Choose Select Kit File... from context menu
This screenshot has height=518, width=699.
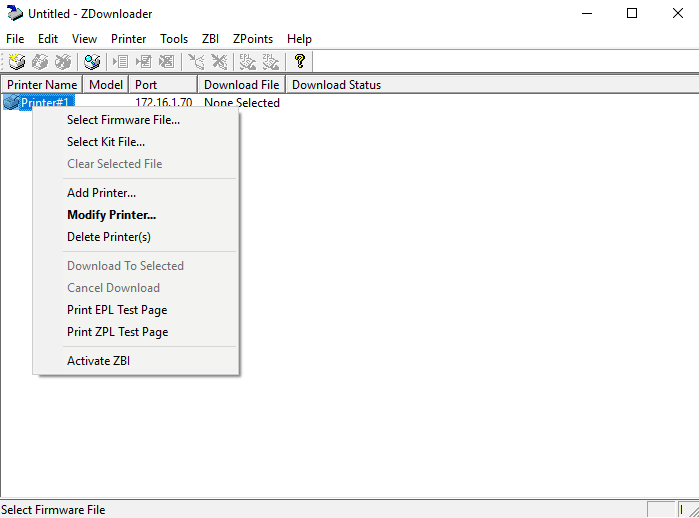[x=106, y=142]
